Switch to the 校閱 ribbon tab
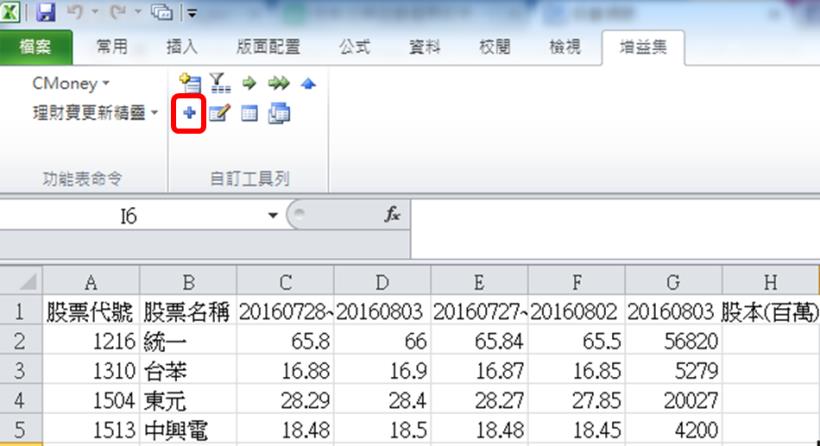 click(x=495, y=47)
